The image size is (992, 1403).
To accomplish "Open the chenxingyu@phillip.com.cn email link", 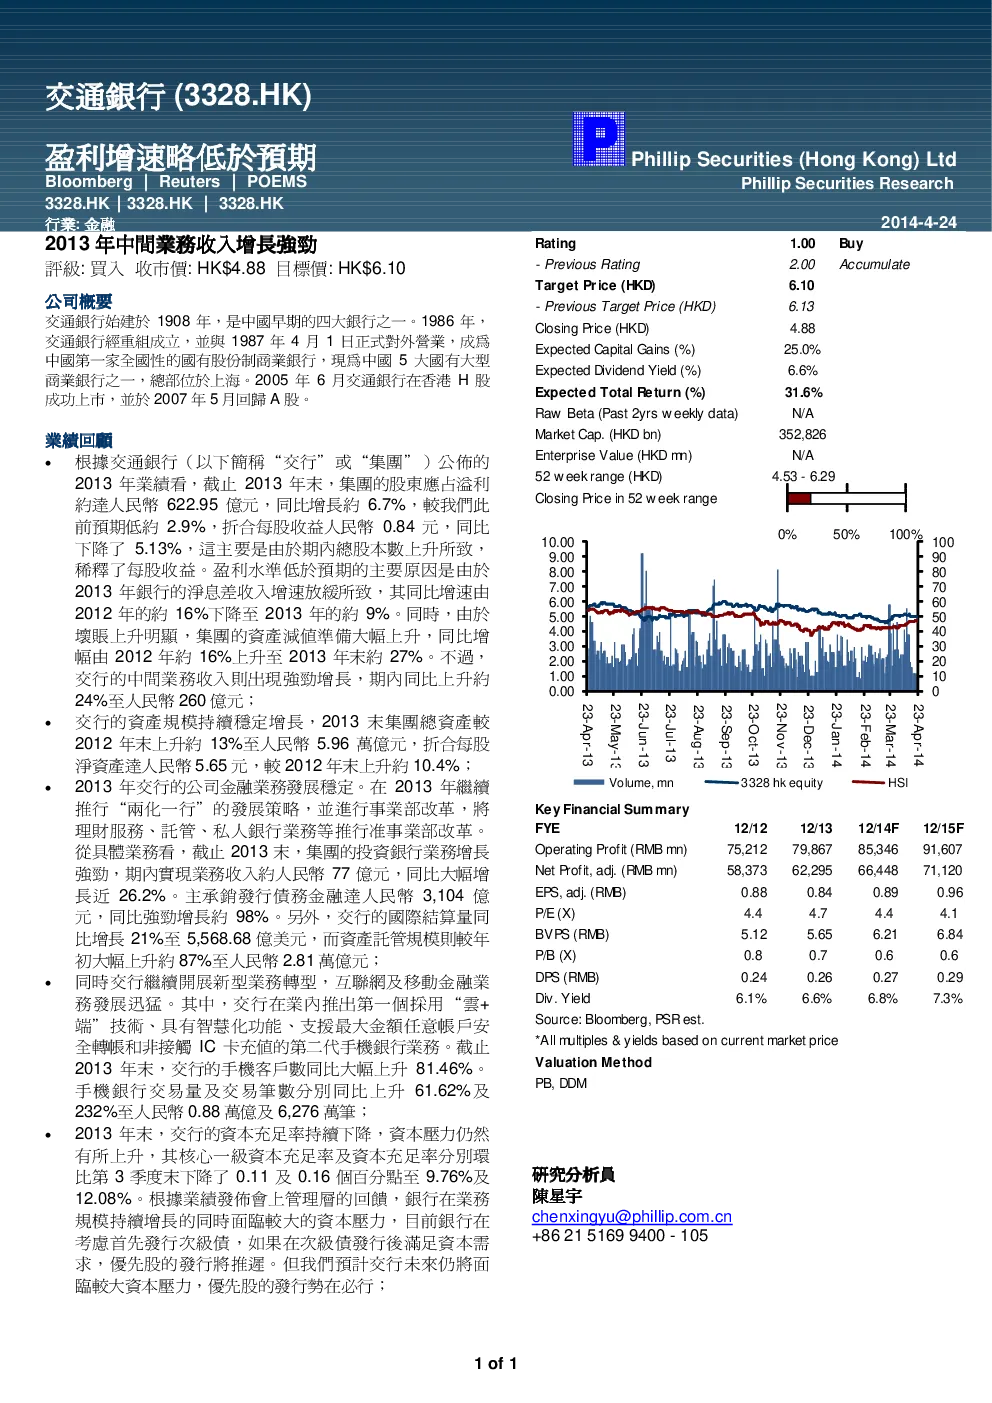I will click(x=632, y=1216).
